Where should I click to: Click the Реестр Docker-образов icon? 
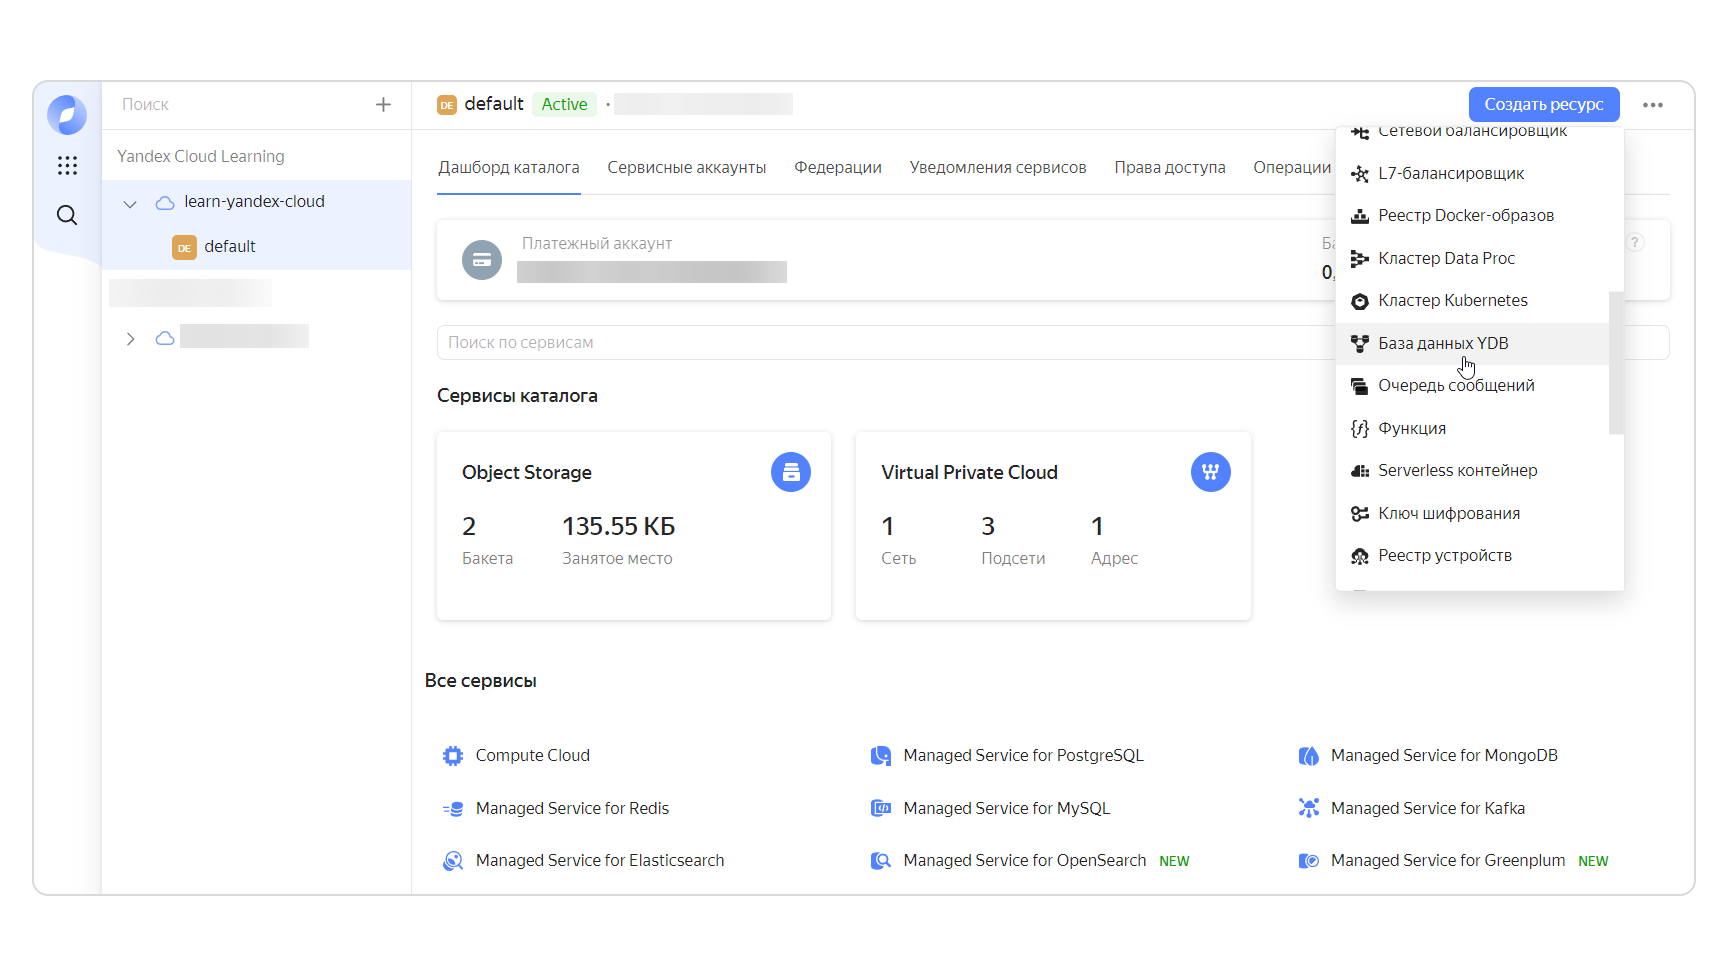[1360, 216]
